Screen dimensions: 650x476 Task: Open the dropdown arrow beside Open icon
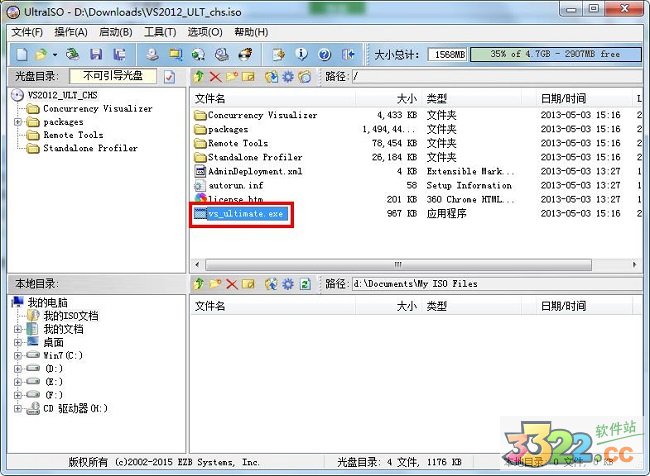click(55, 55)
